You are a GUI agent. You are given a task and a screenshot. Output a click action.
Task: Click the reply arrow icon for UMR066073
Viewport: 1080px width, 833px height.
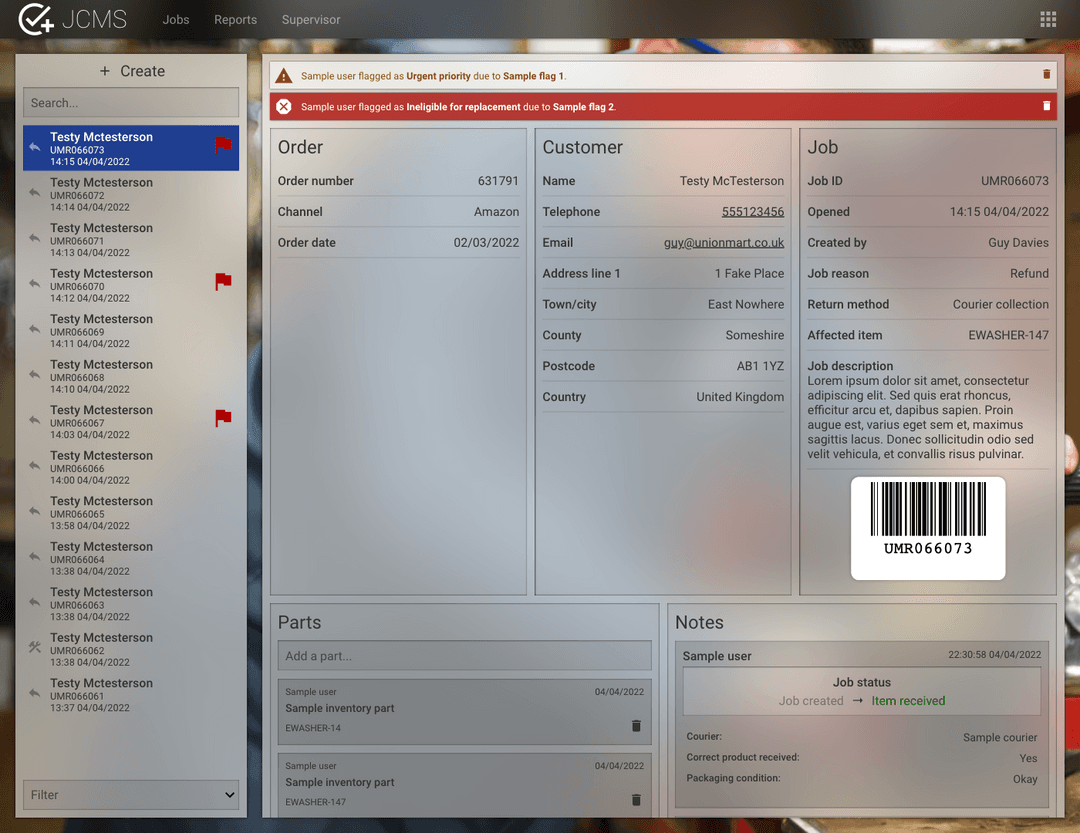[x=34, y=147]
